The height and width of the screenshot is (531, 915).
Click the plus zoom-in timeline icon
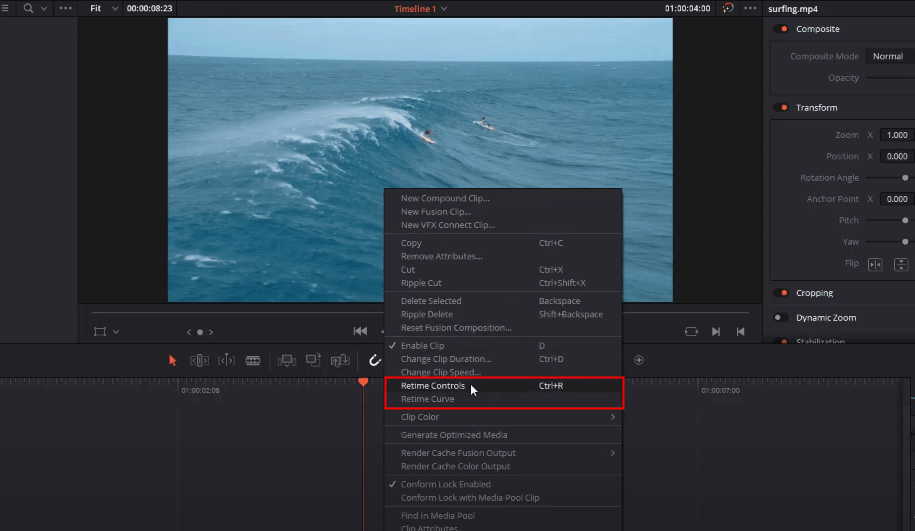[639, 360]
